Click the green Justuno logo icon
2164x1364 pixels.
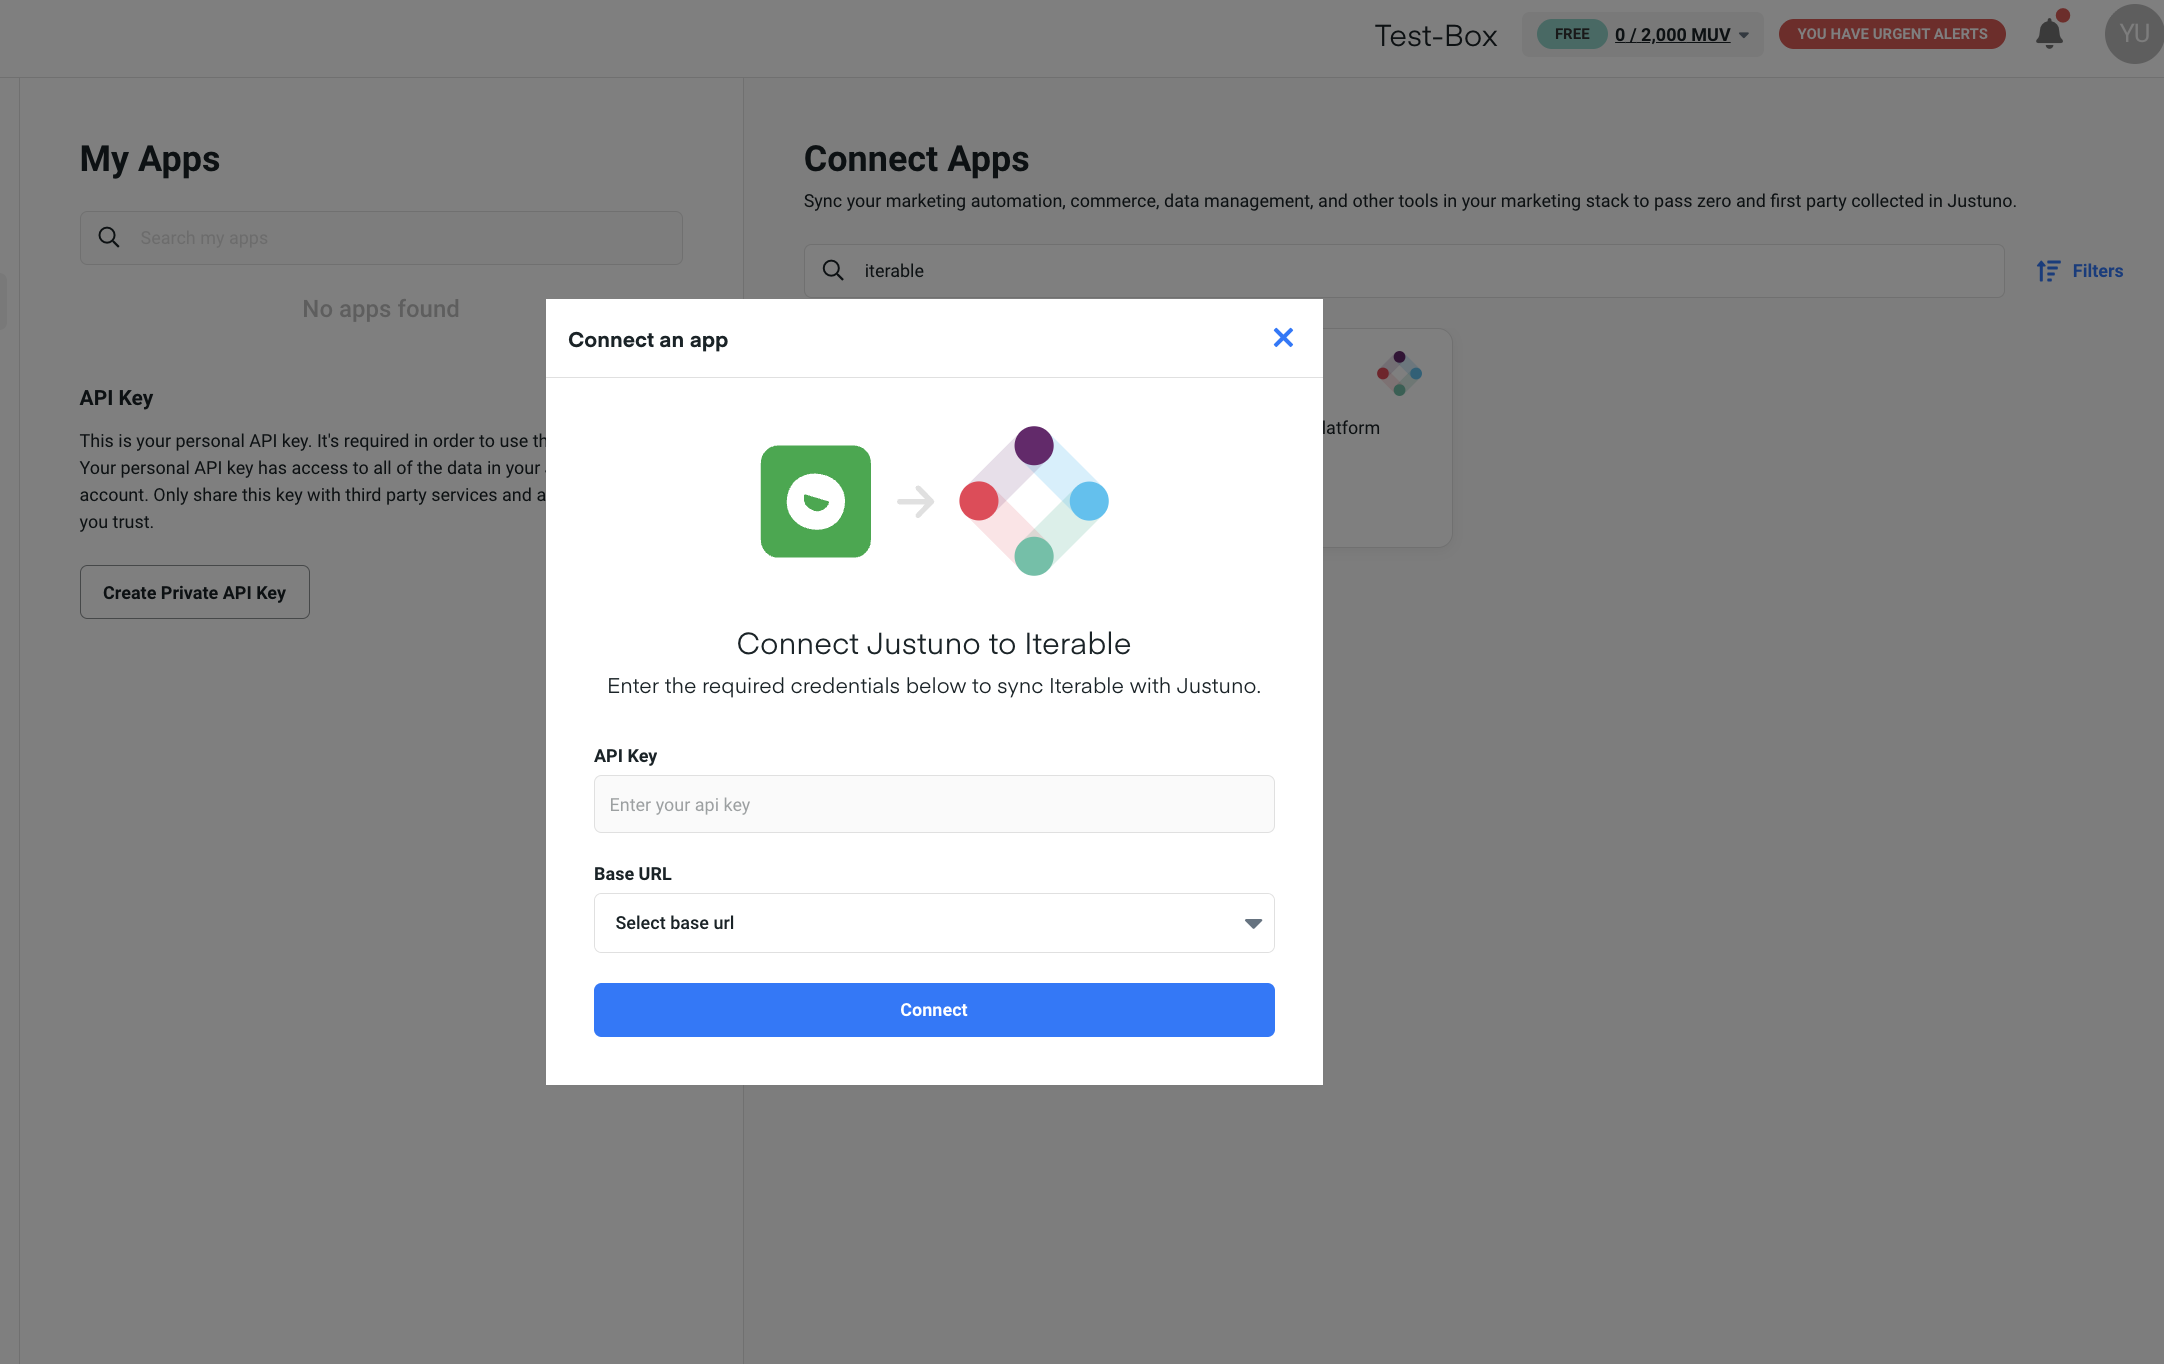point(815,501)
